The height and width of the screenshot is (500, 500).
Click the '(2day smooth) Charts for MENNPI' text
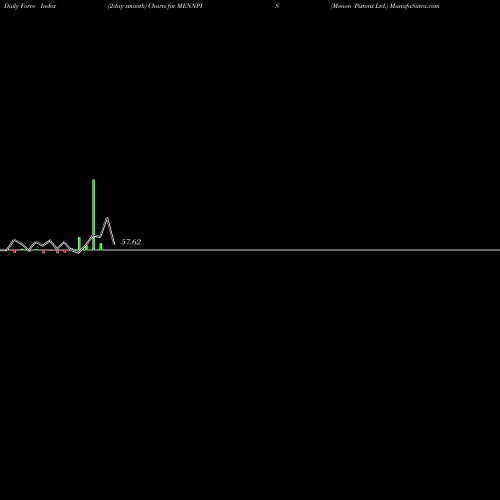pos(155,6)
